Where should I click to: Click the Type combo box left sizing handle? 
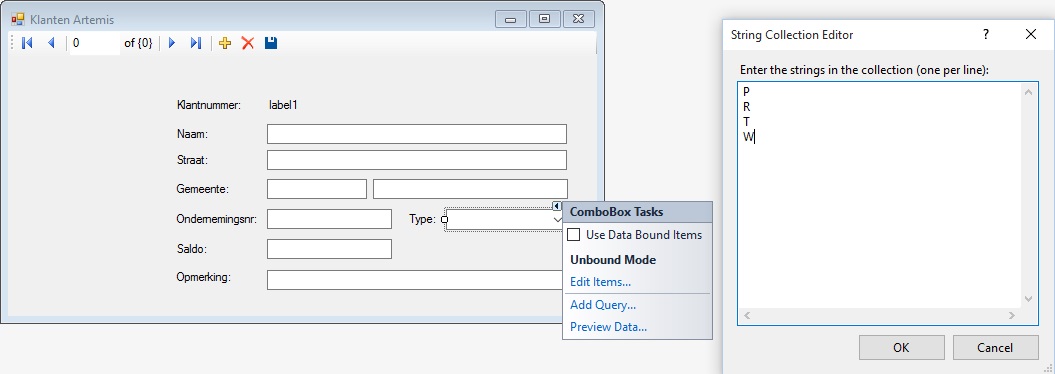pyautogui.click(x=444, y=219)
